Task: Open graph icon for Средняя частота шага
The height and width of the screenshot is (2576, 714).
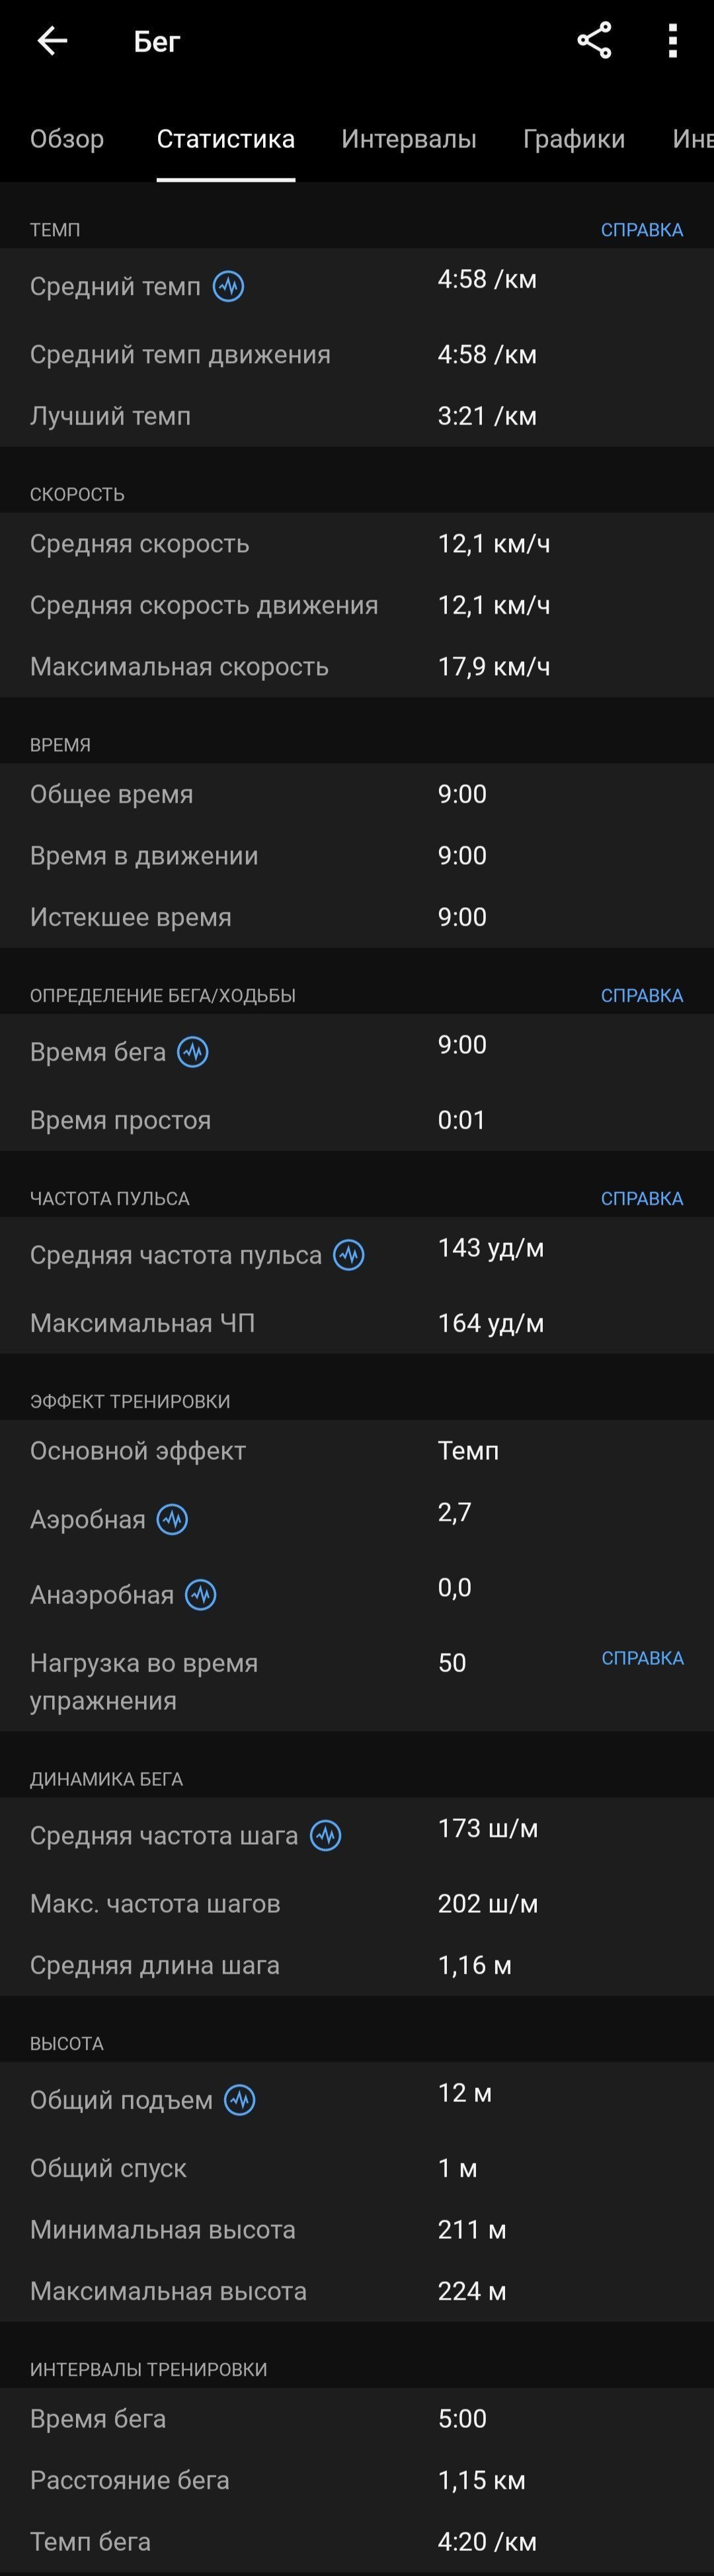Action: click(326, 1835)
